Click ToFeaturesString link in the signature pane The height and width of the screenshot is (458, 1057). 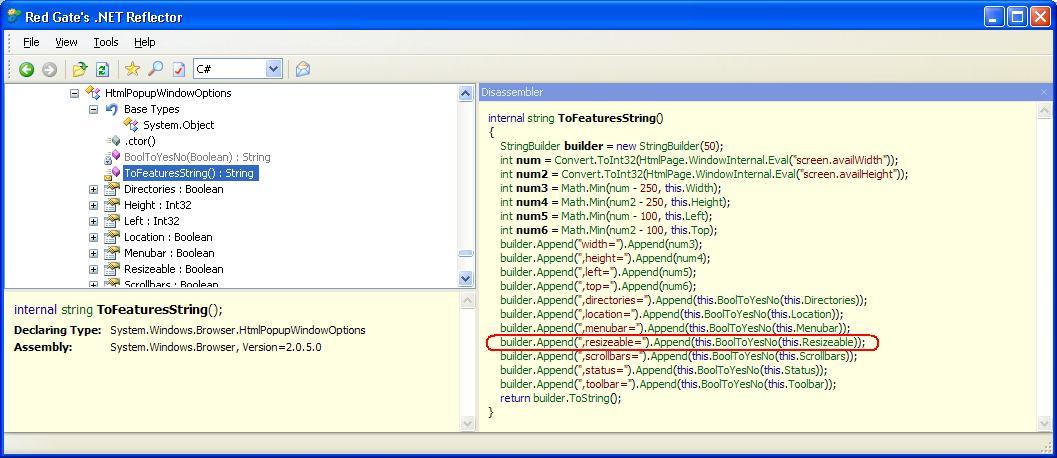[152, 310]
